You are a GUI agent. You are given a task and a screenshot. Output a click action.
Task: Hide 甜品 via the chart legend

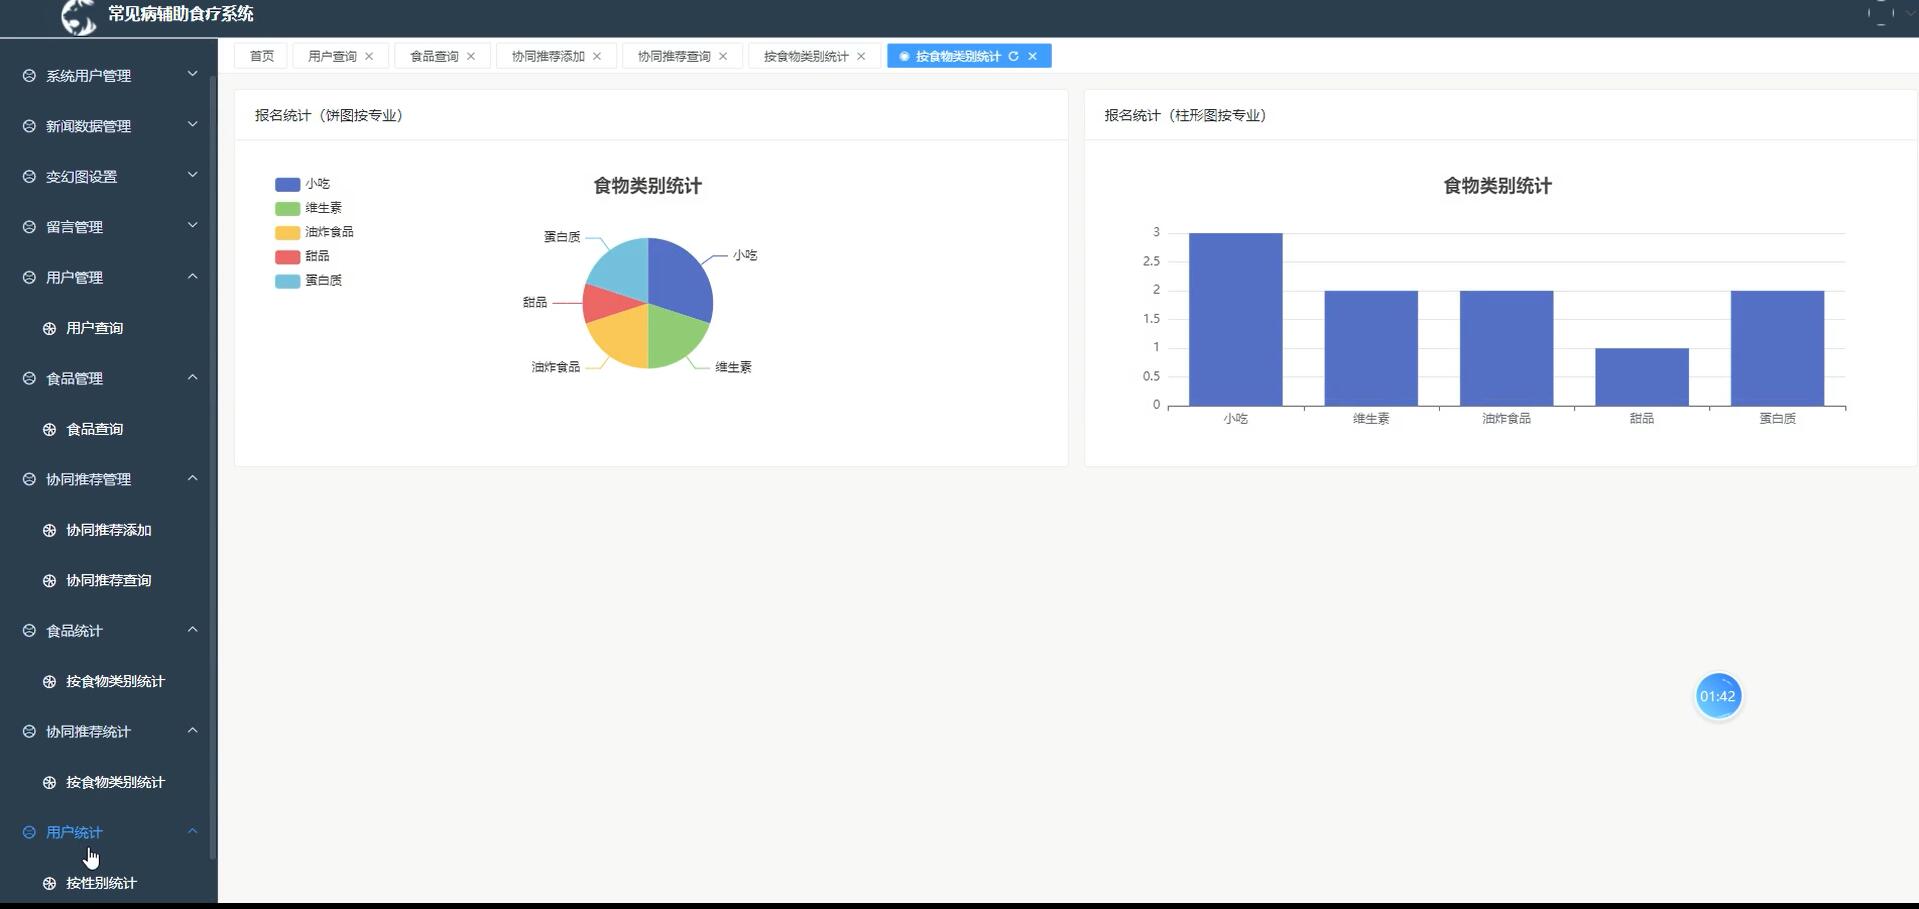pos(286,256)
